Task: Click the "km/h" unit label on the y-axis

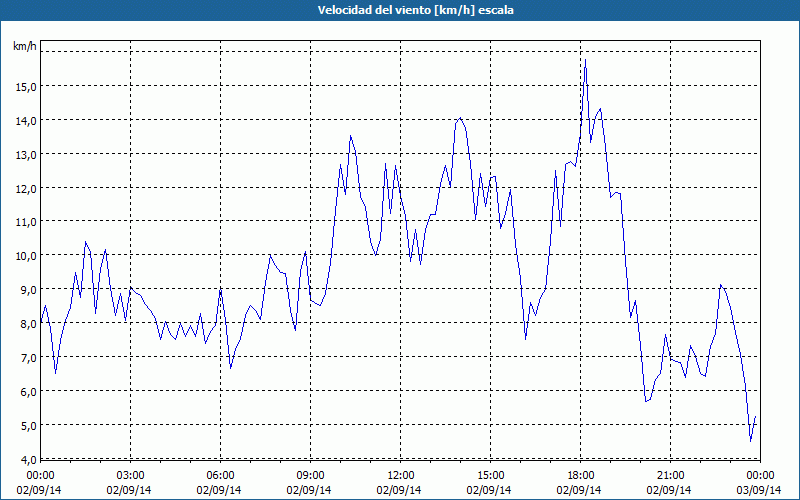Action: click(25, 46)
